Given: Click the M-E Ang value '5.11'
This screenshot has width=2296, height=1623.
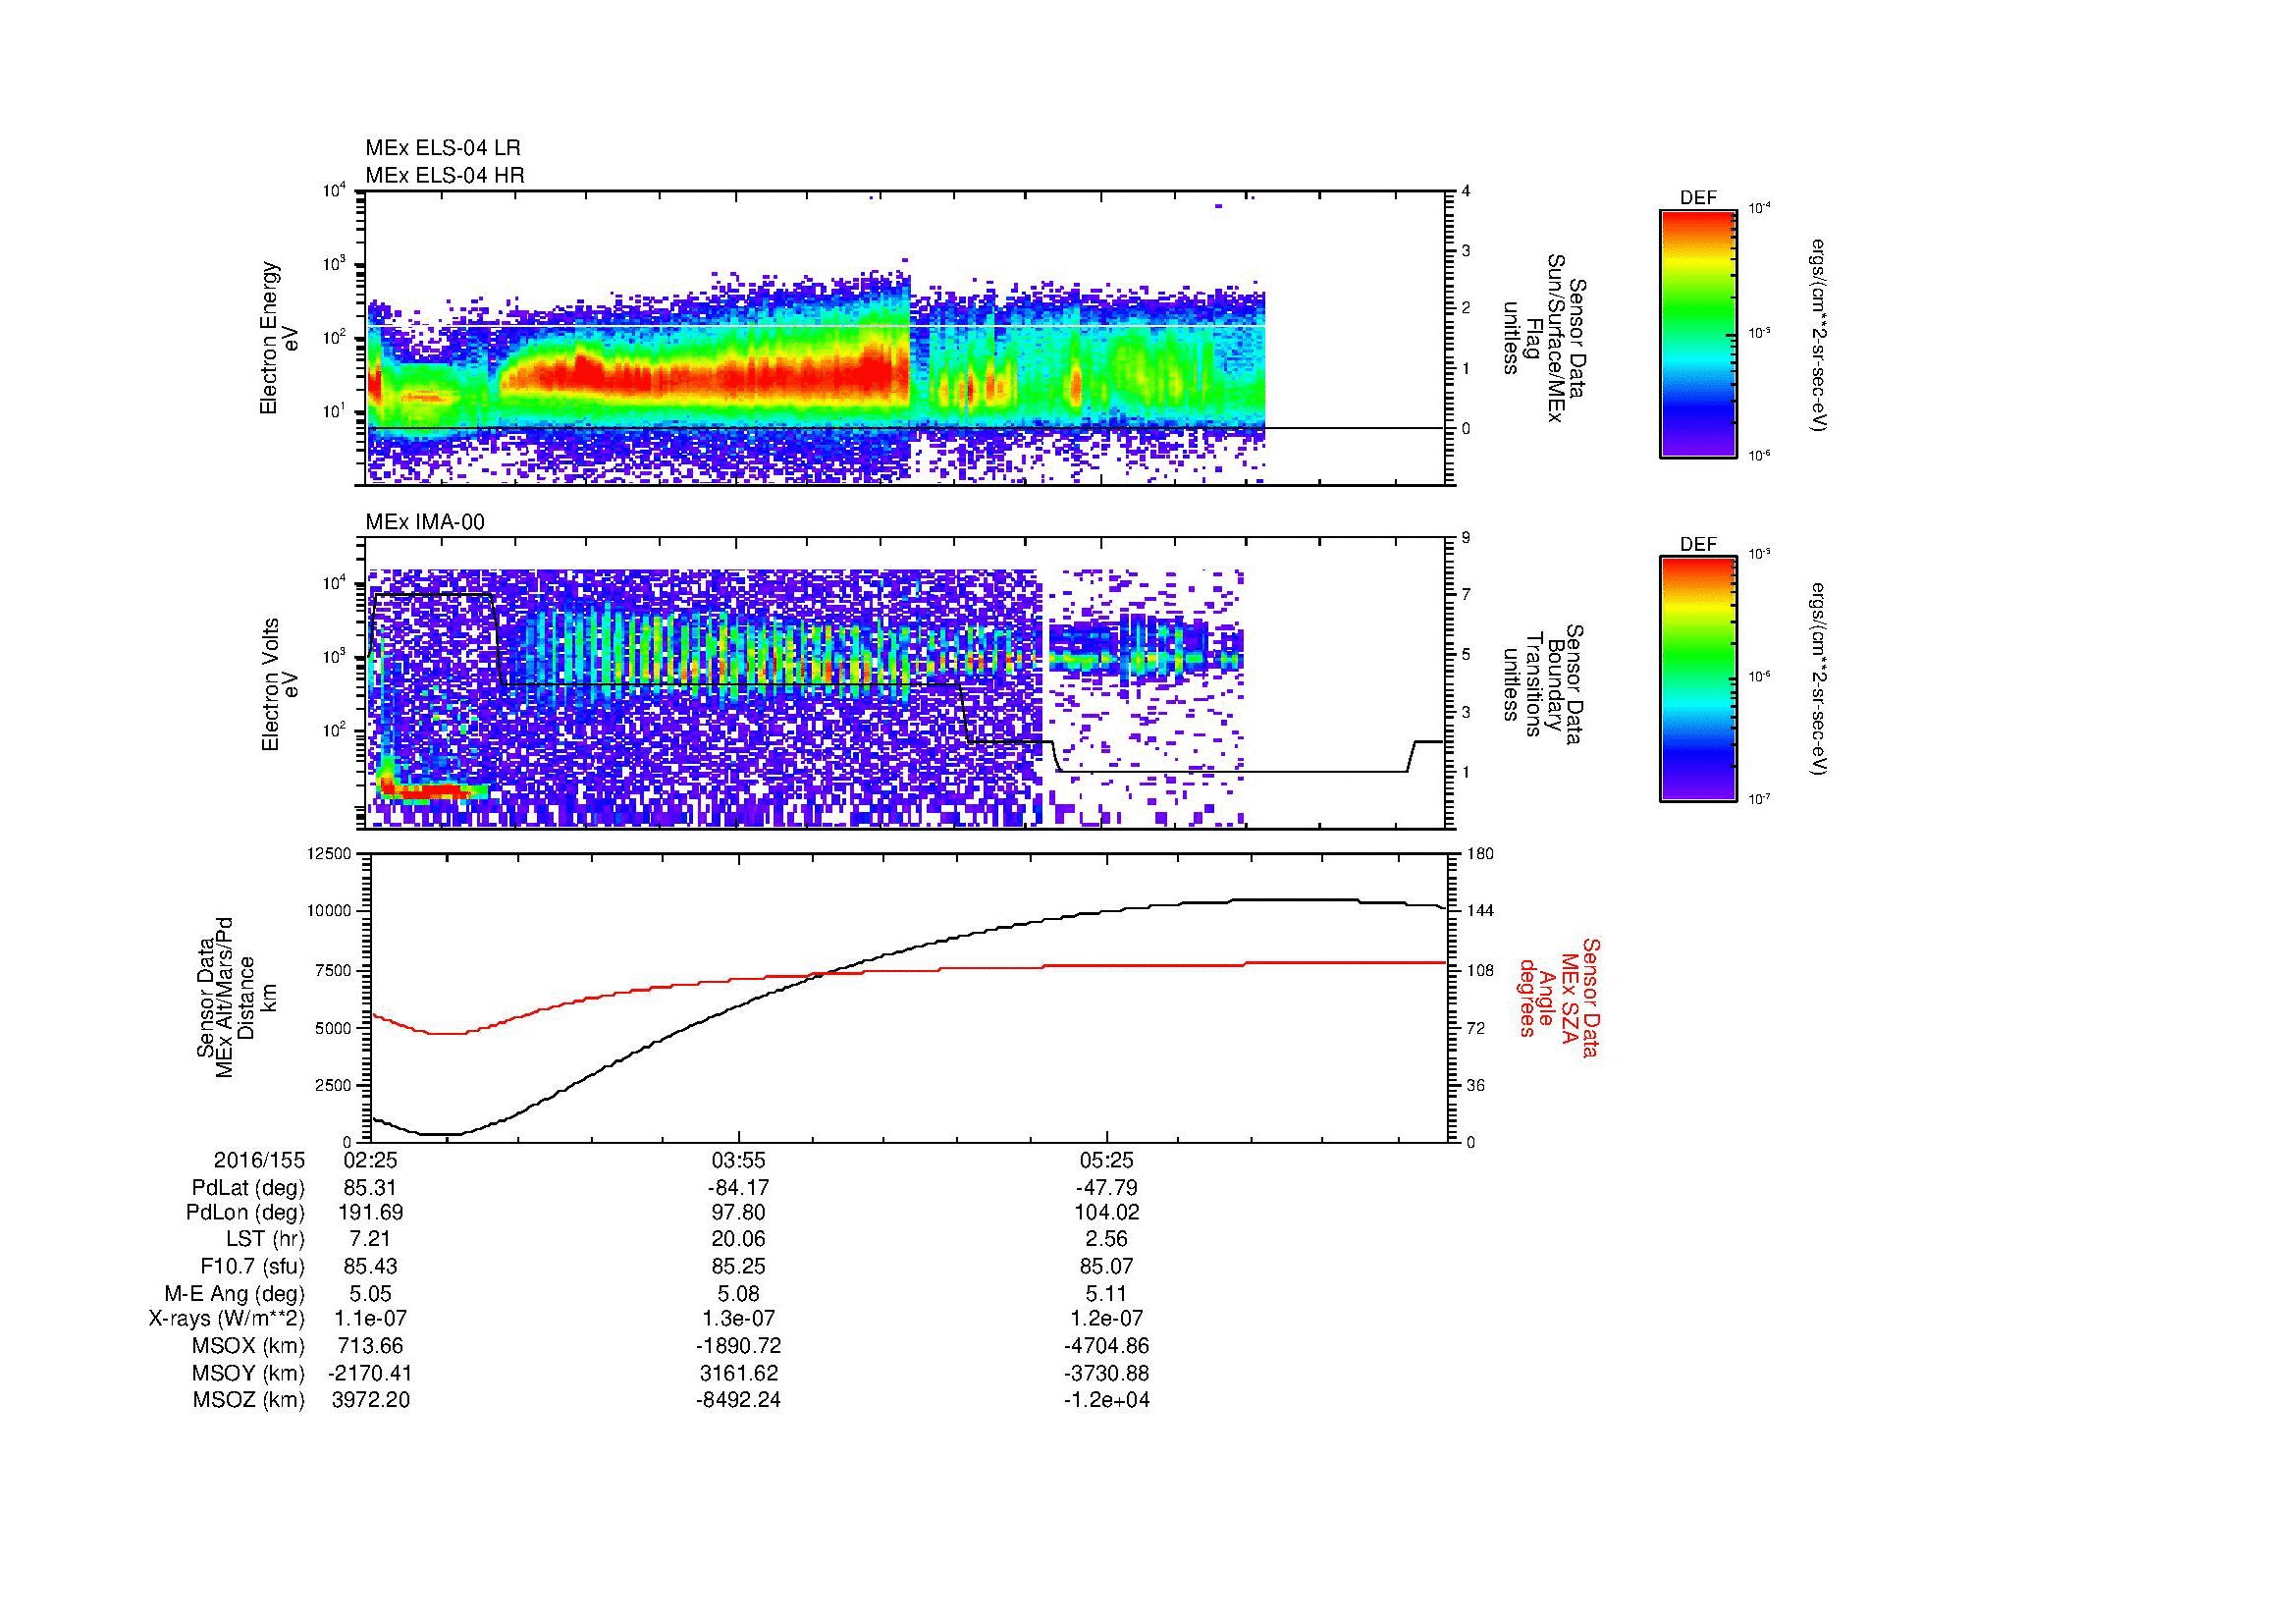Looking at the screenshot, I should [x=1107, y=1293].
